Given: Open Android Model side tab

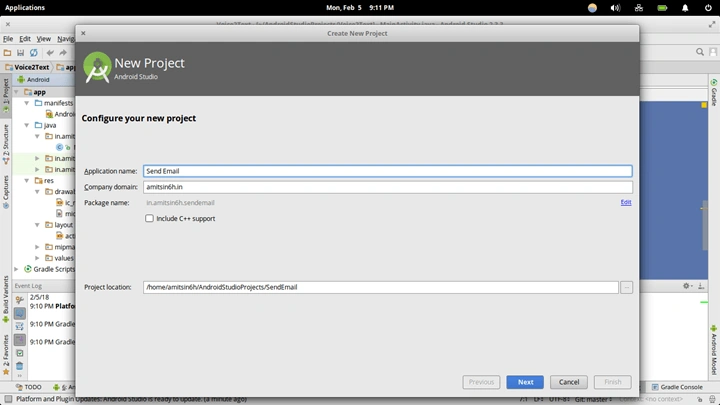Looking at the screenshot, I should 714,351.
